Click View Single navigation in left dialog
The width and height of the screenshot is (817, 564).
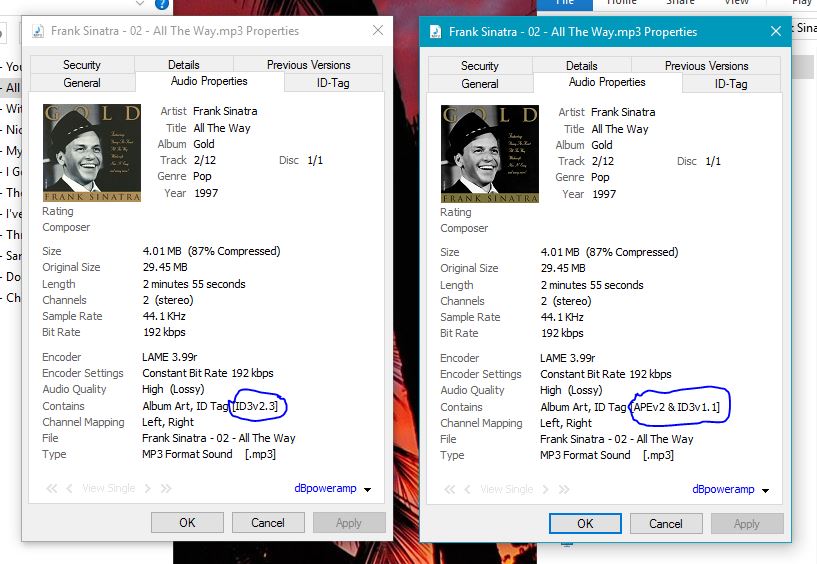pyautogui.click(x=106, y=489)
